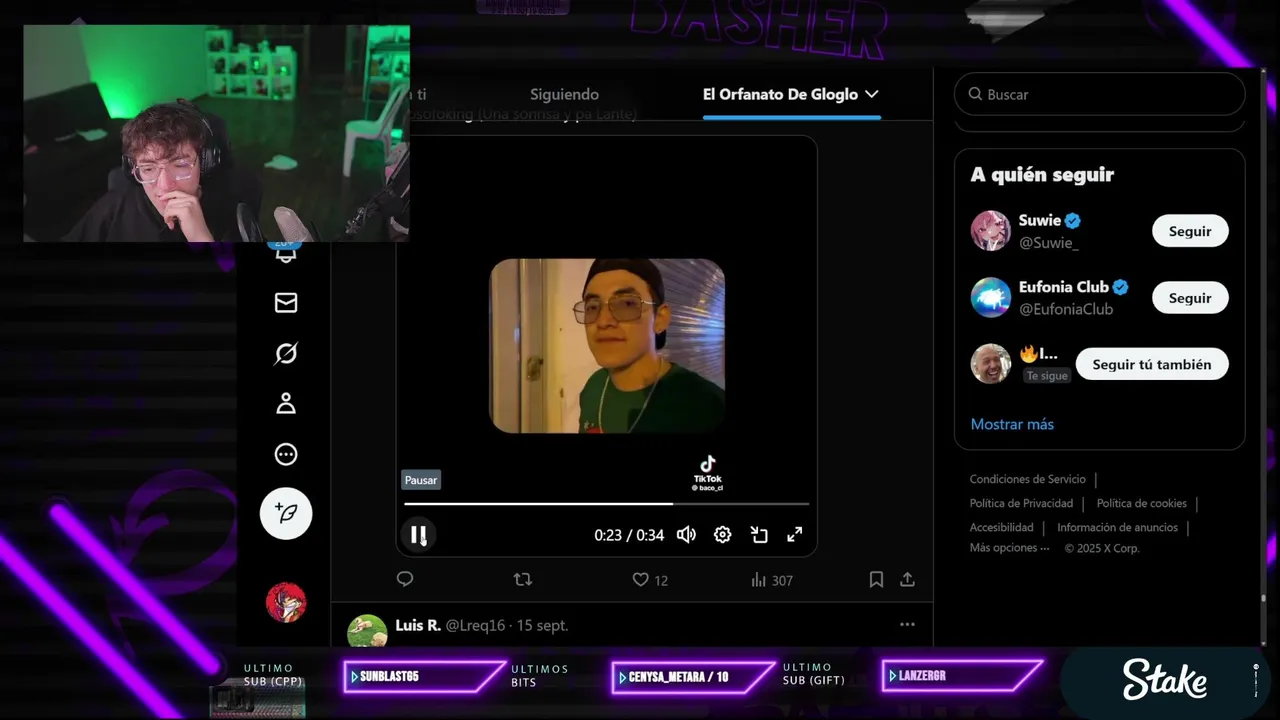This screenshot has width=1280, height=720.
Task: Open Política de cookies link
Action: (x=1141, y=503)
